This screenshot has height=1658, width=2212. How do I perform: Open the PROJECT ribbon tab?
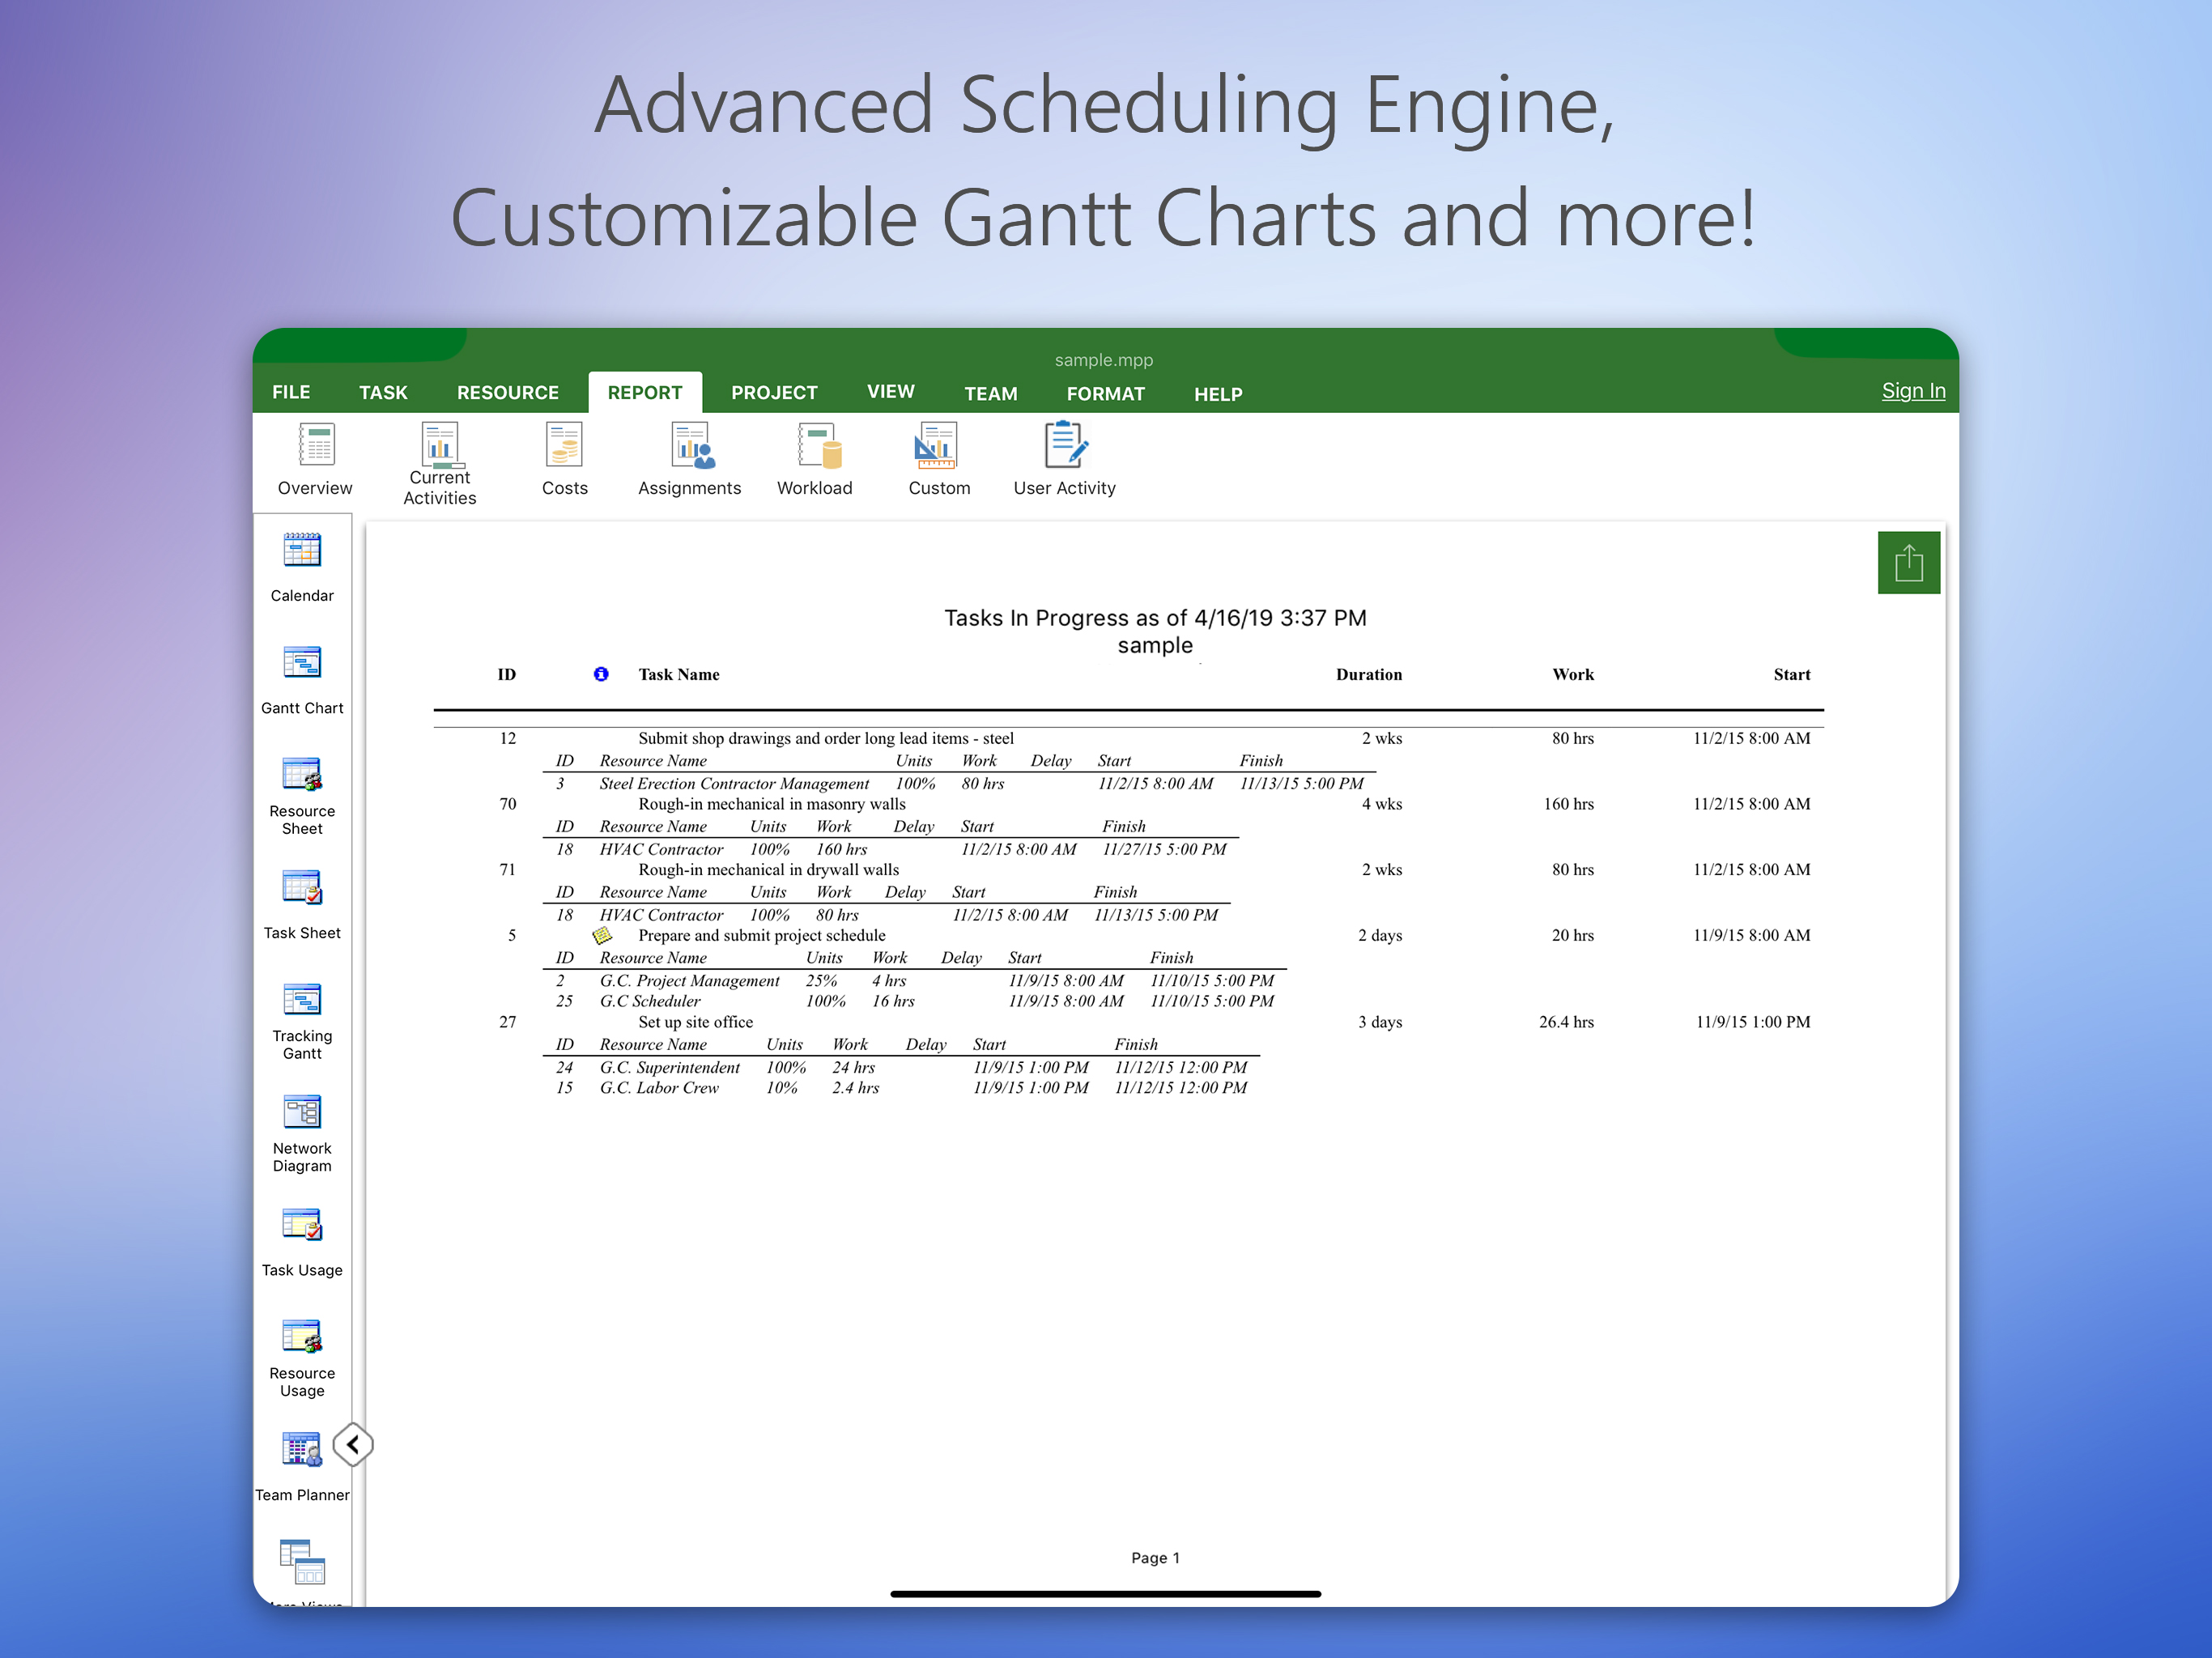pyautogui.click(x=774, y=393)
